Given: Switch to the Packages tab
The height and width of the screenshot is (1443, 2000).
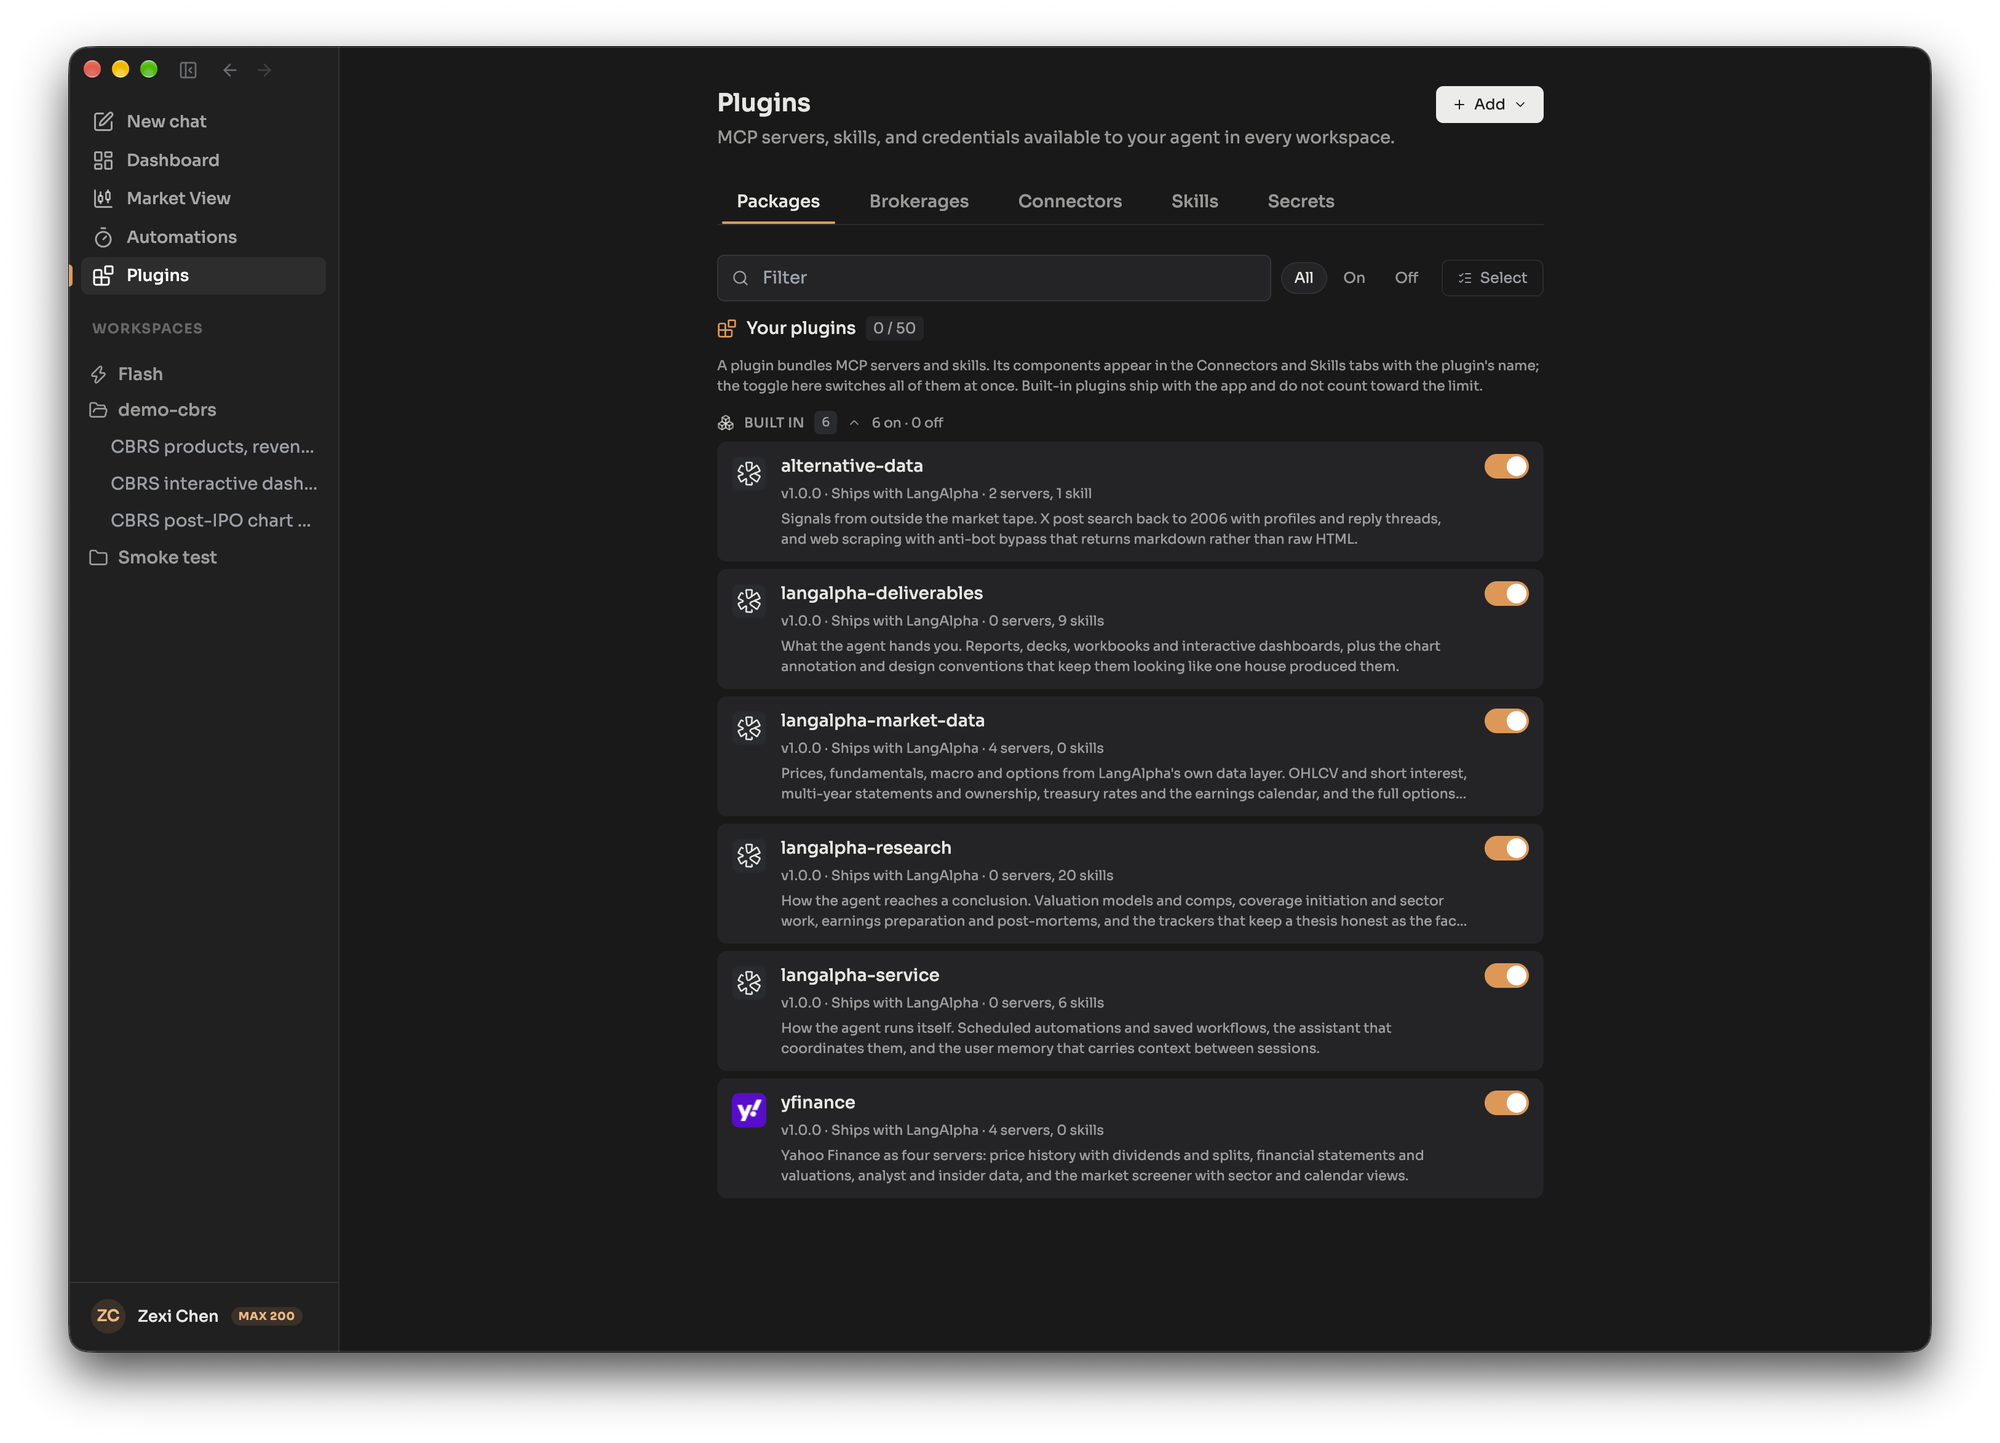Looking at the screenshot, I should pos(778,201).
